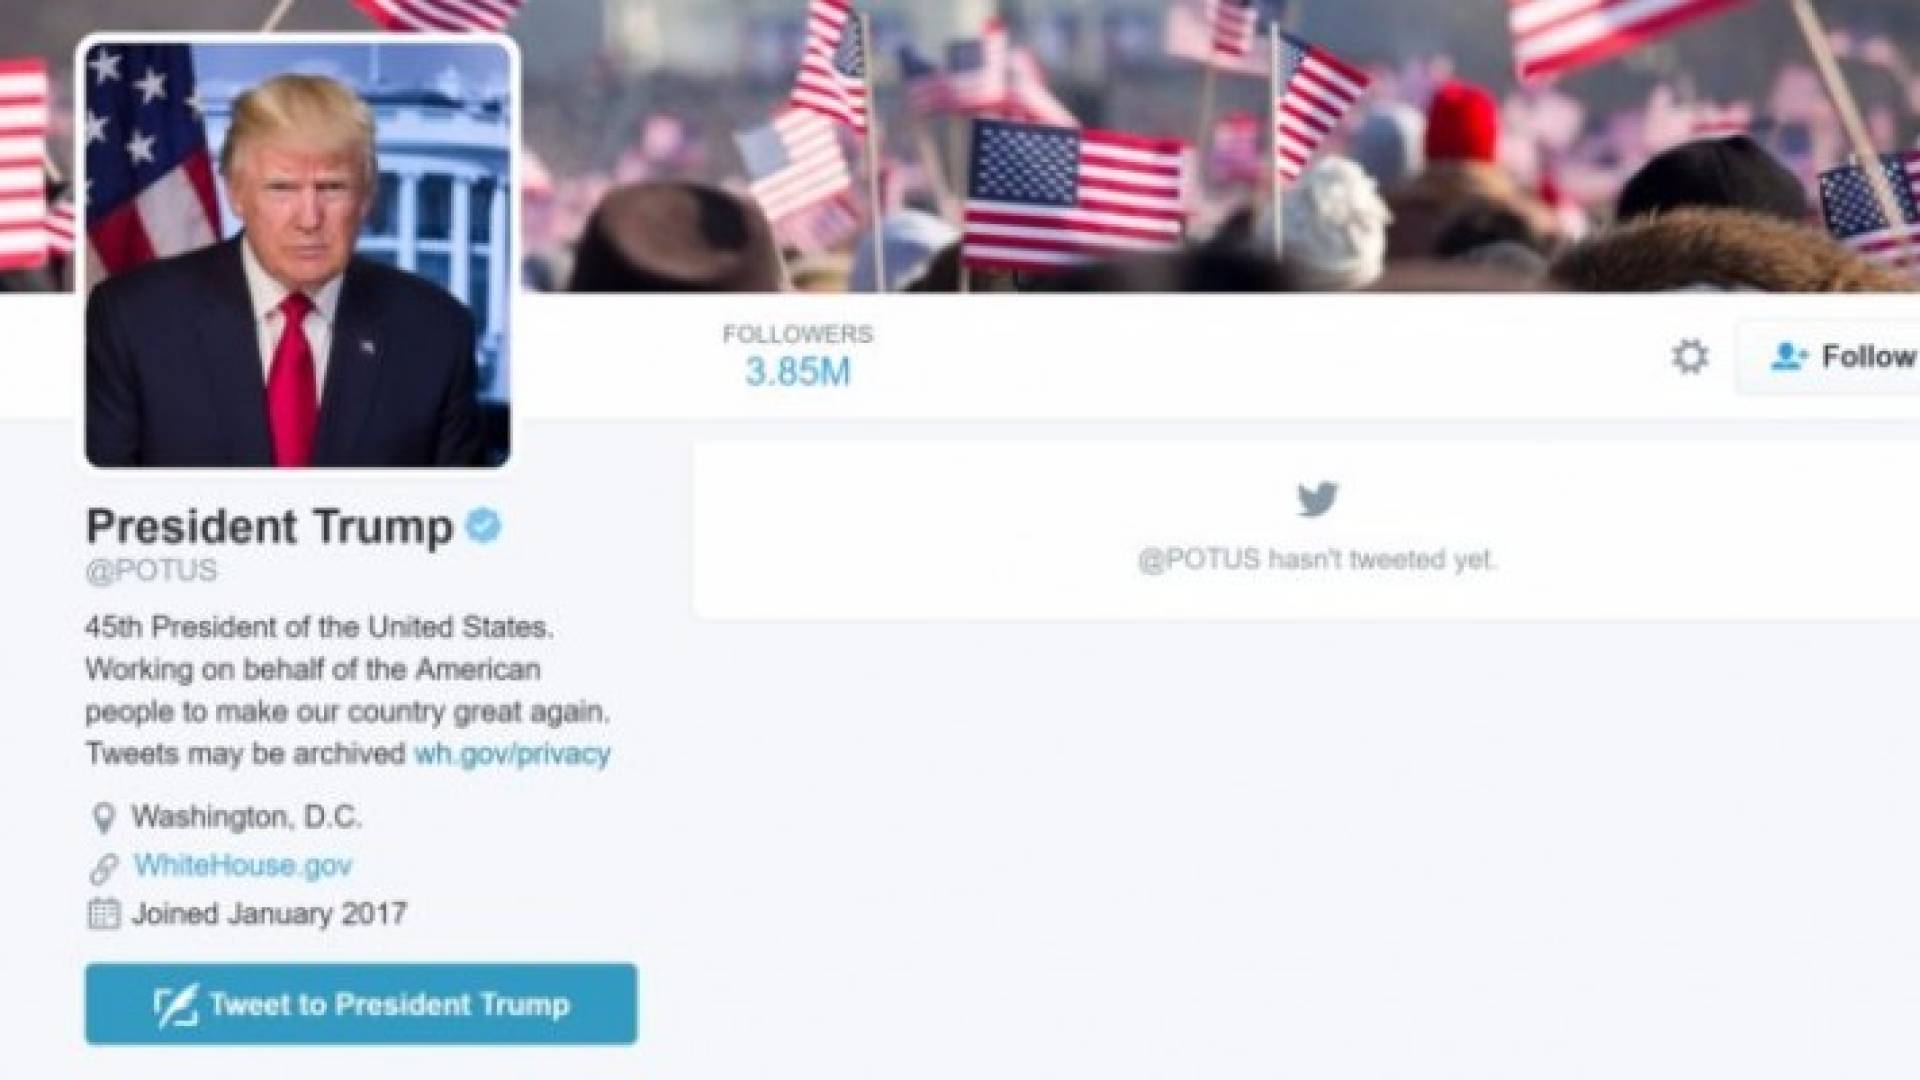Open the wh.gov/privacy link in bio
The width and height of the screenshot is (1920, 1080).
click(x=512, y=753)
